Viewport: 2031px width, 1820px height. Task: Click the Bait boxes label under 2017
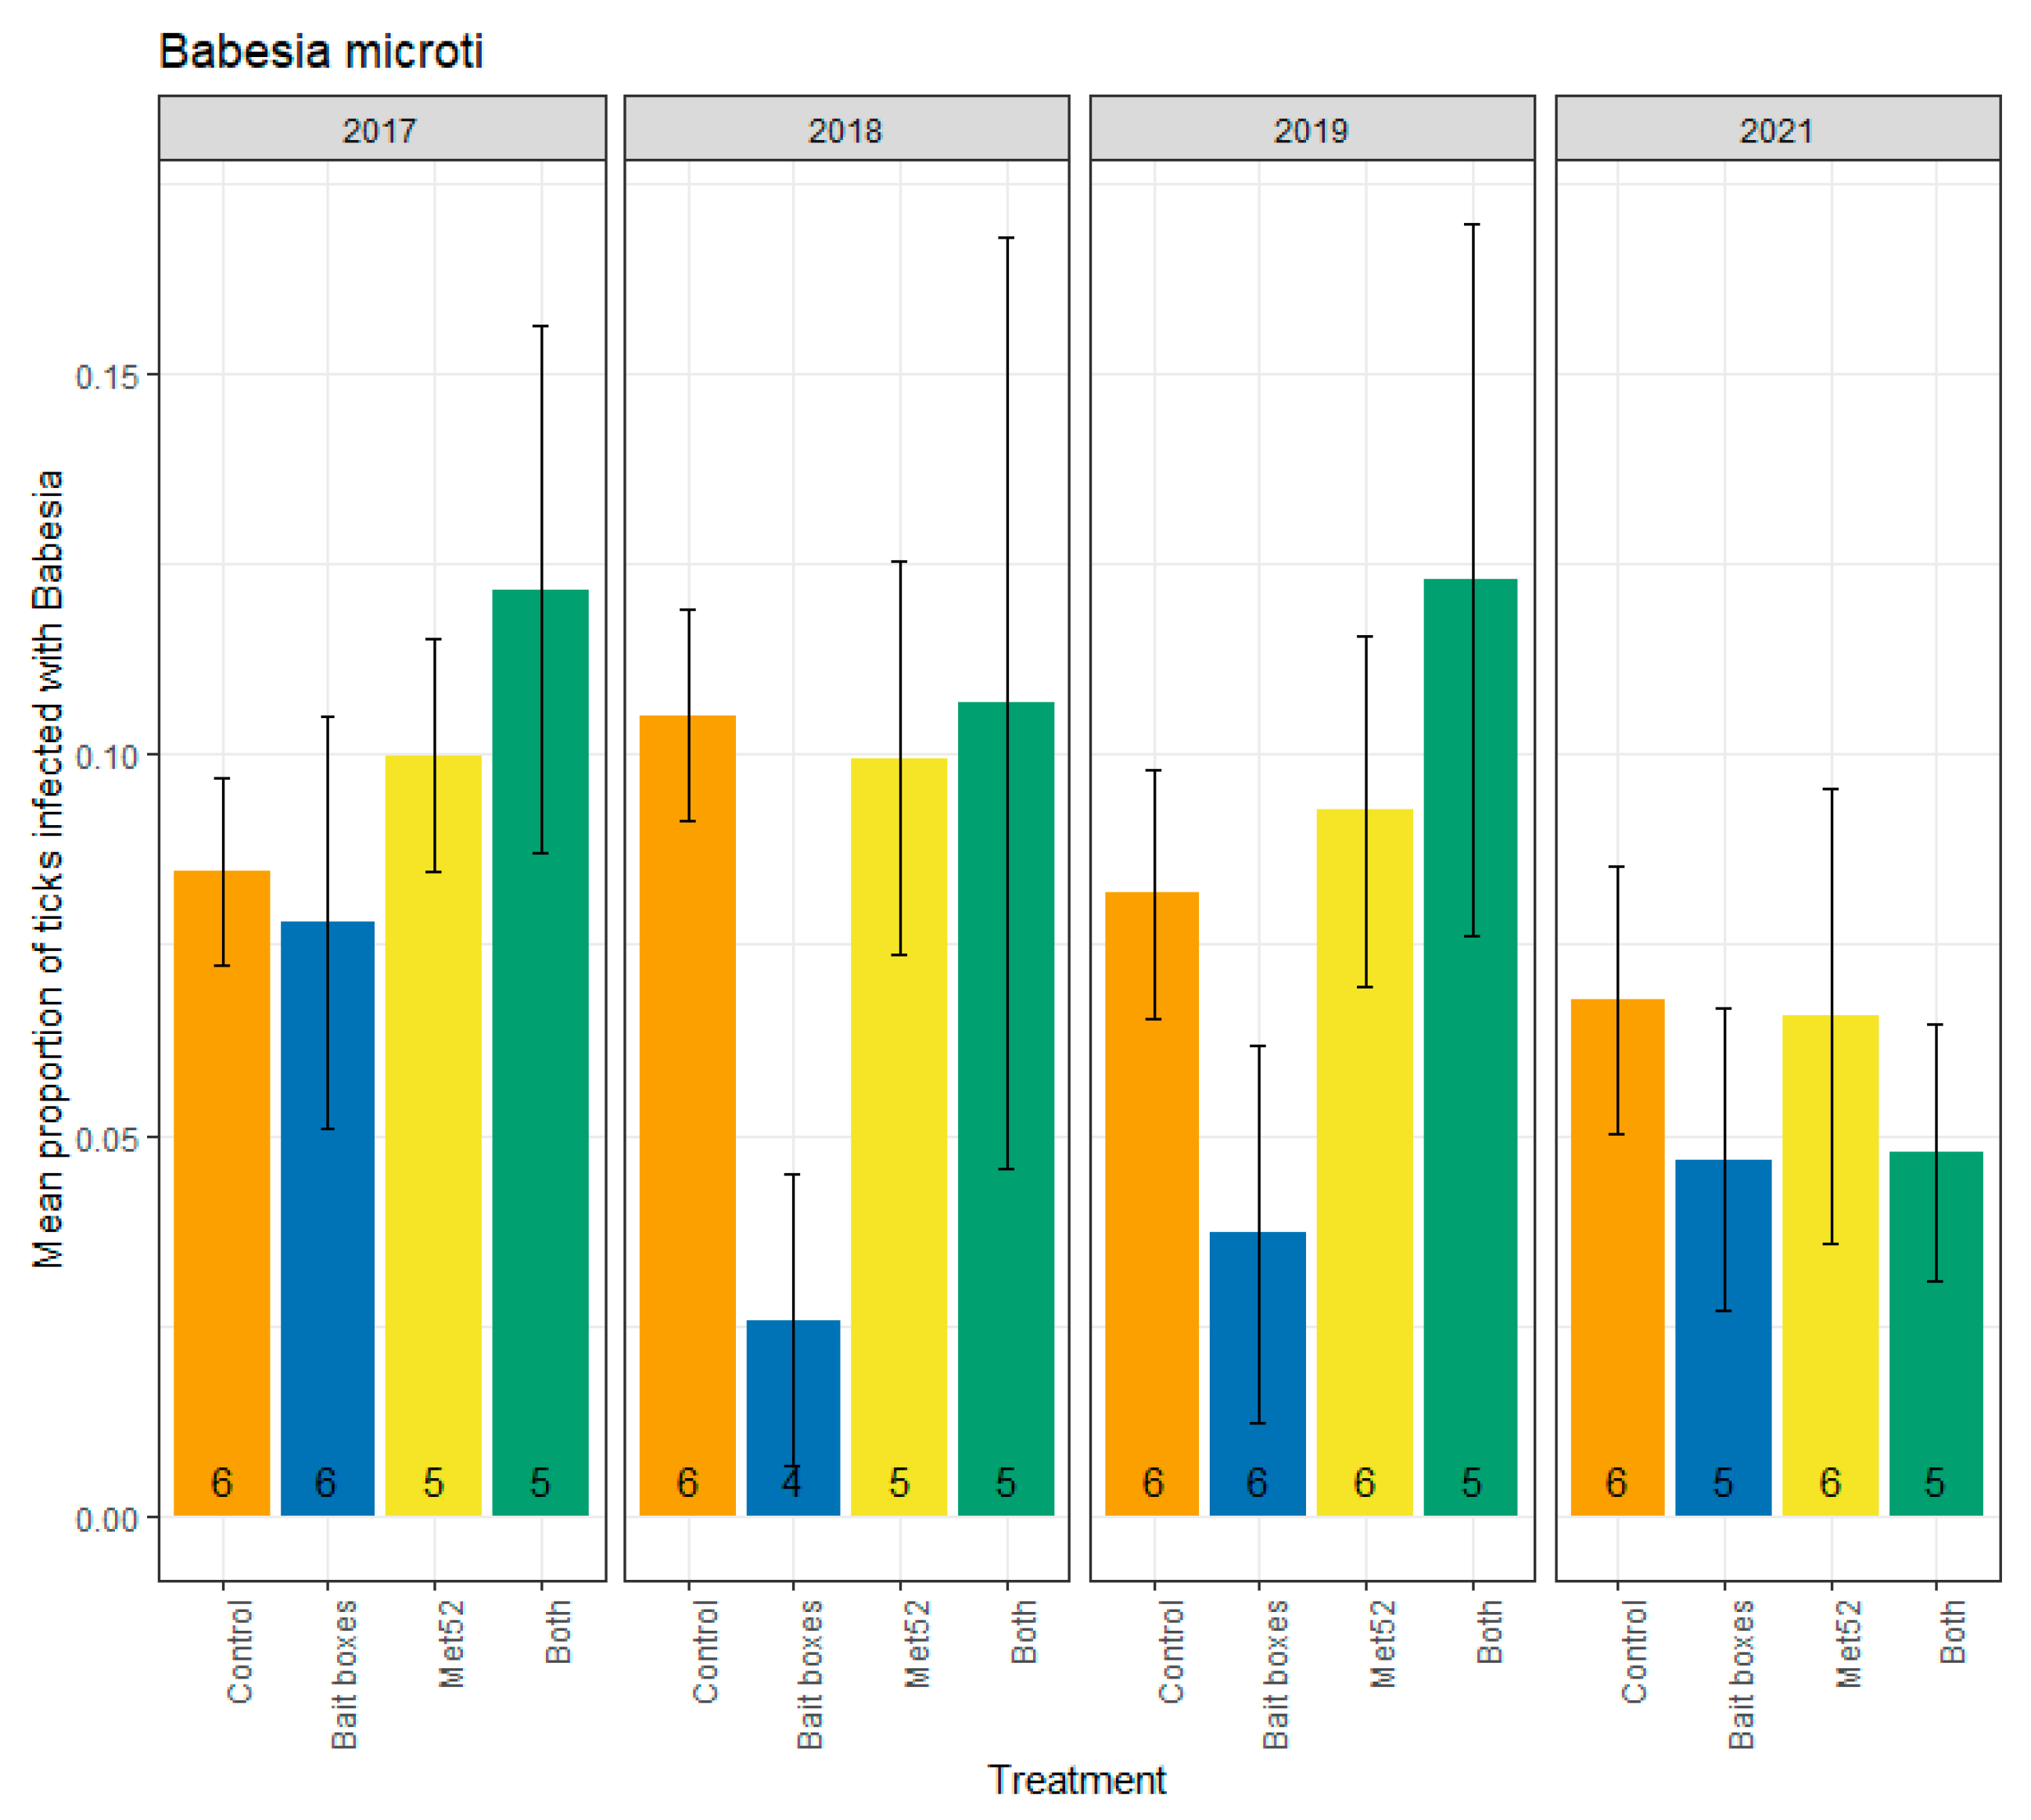343,1674
